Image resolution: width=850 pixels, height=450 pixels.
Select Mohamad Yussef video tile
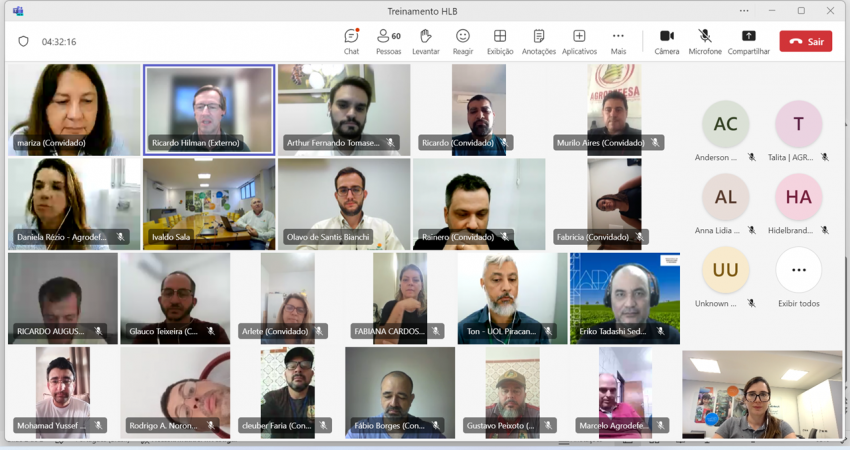pos(63,393)
